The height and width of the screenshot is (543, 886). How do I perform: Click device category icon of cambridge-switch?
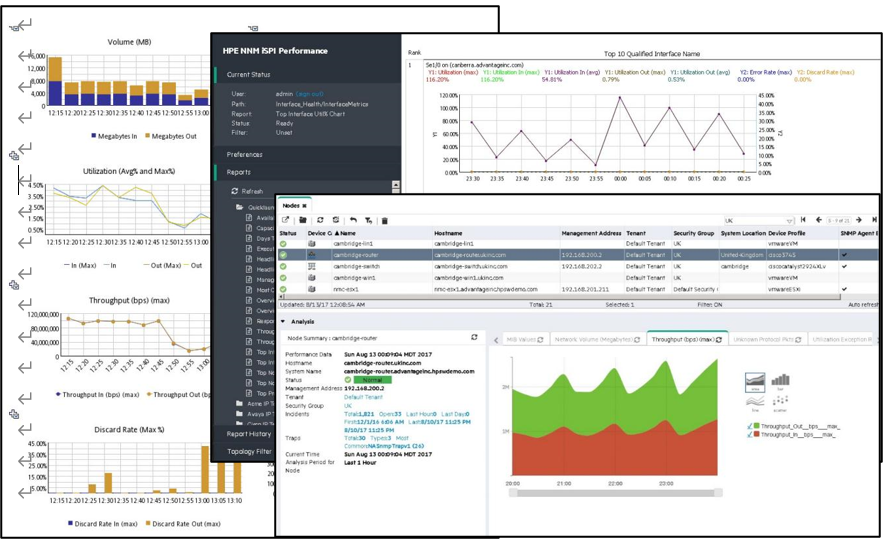(311, 266)
